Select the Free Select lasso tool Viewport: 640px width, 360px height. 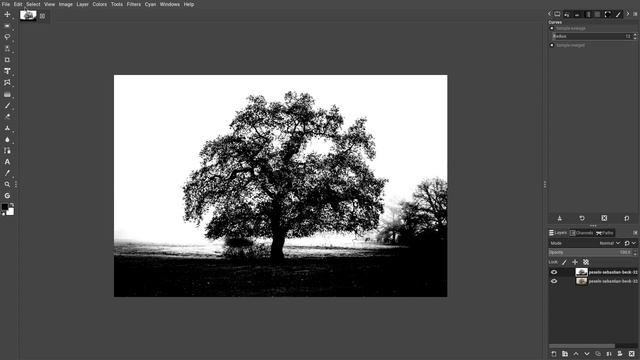(7, 37)
